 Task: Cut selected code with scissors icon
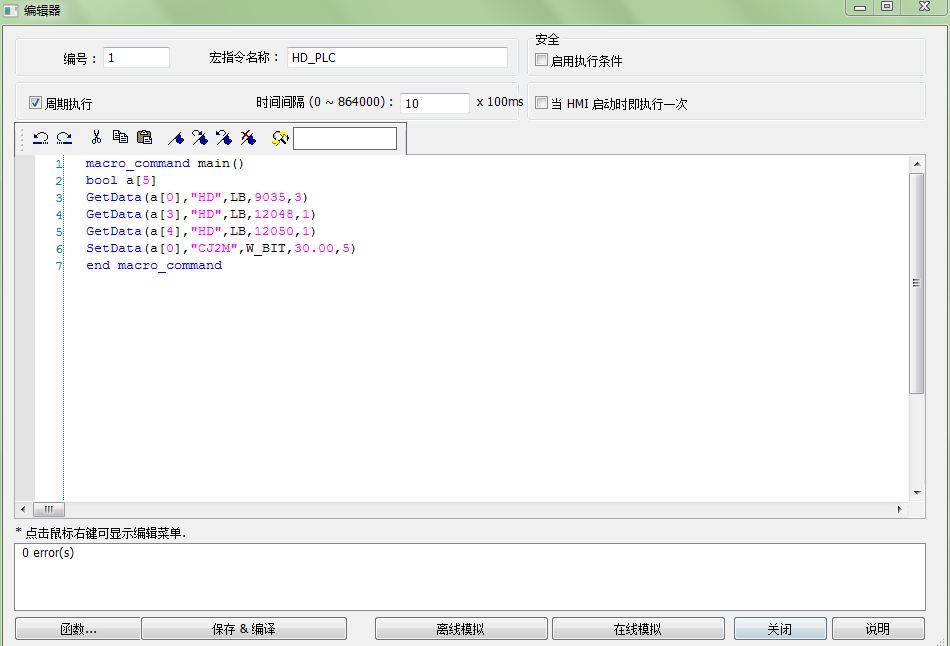pos(96,138)
